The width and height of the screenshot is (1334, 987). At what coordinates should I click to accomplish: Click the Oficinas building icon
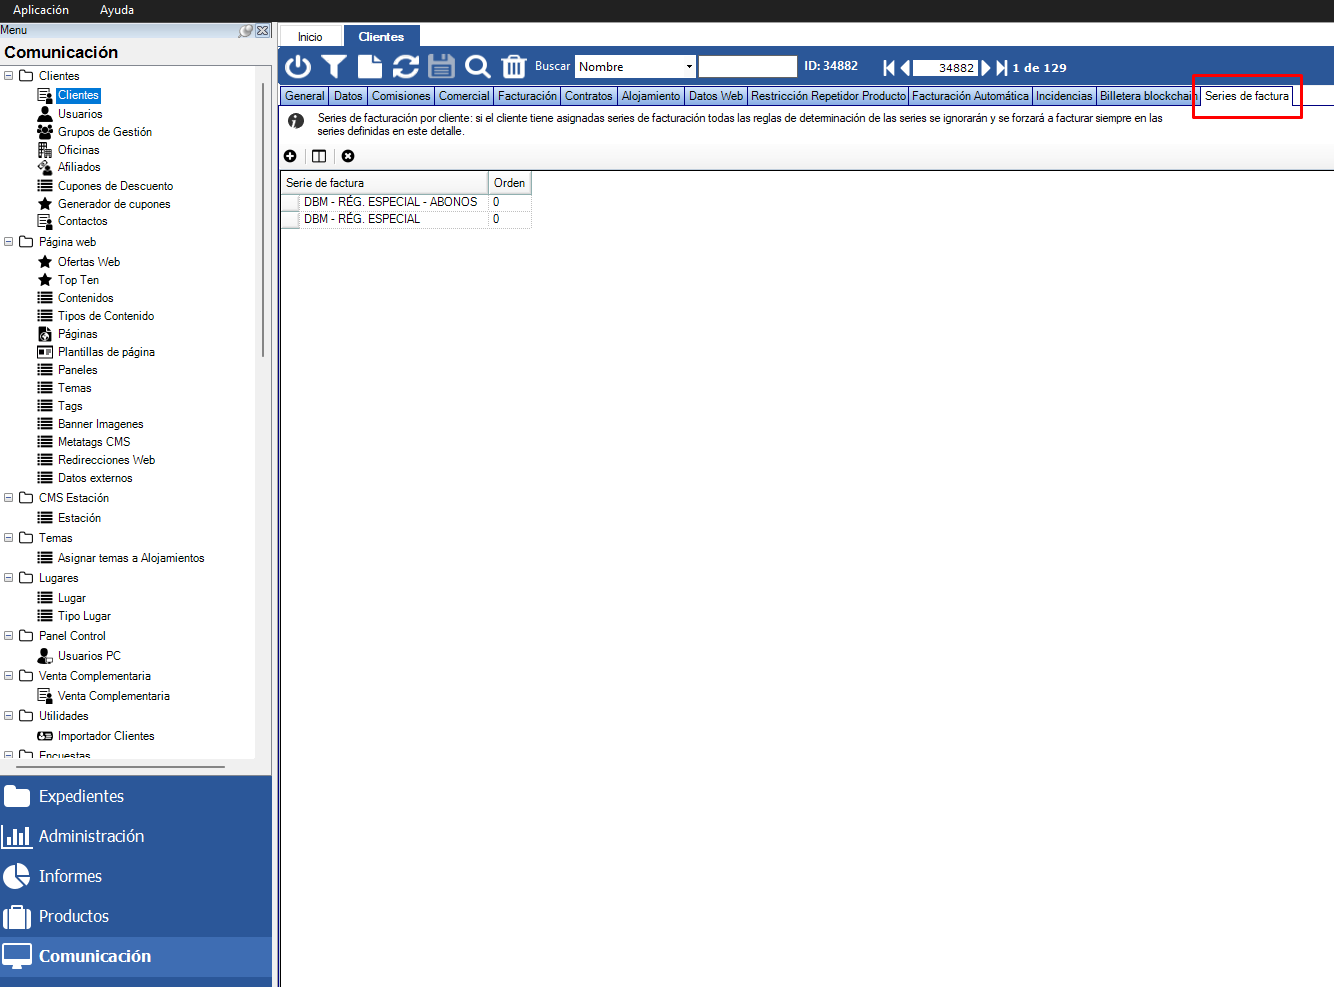[45, 150]
